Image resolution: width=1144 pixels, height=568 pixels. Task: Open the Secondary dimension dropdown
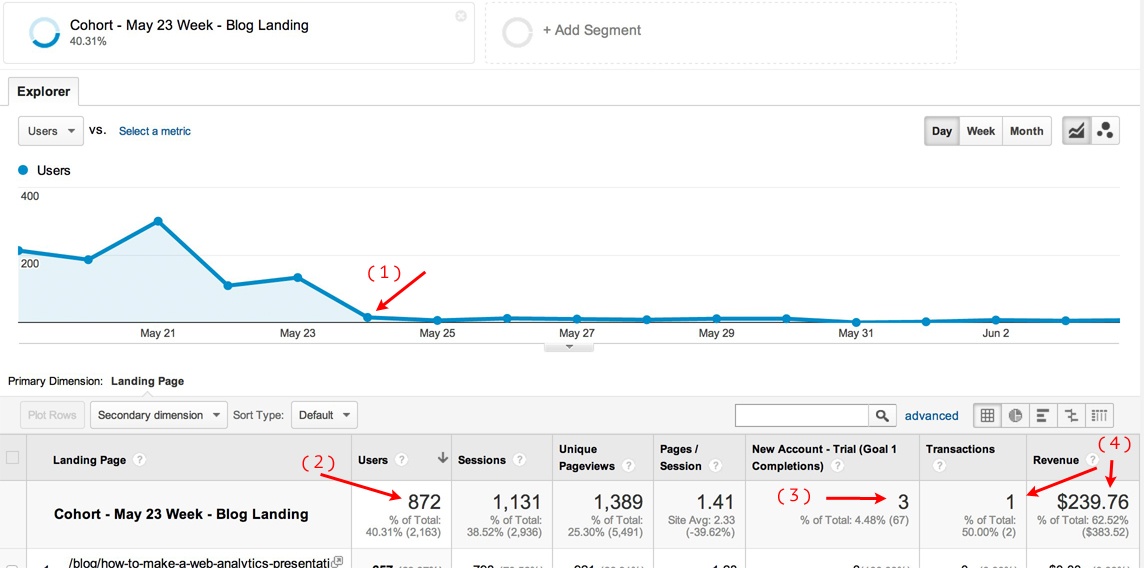tap(158, 415)
